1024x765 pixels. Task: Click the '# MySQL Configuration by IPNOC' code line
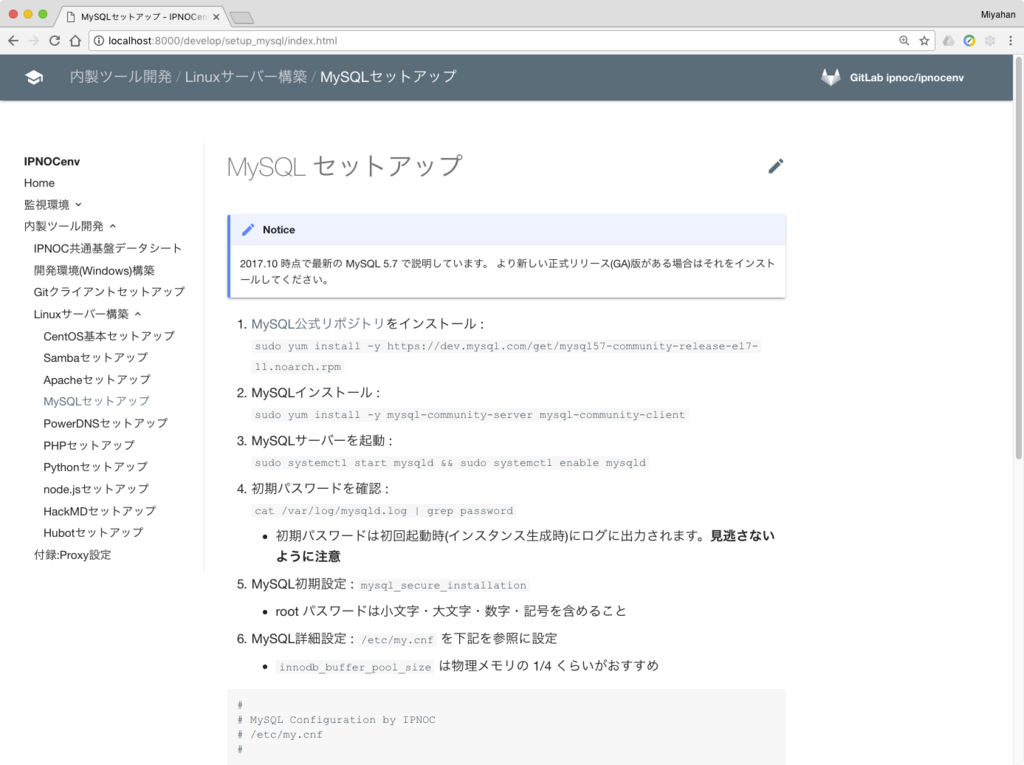(x=336, y=720)
